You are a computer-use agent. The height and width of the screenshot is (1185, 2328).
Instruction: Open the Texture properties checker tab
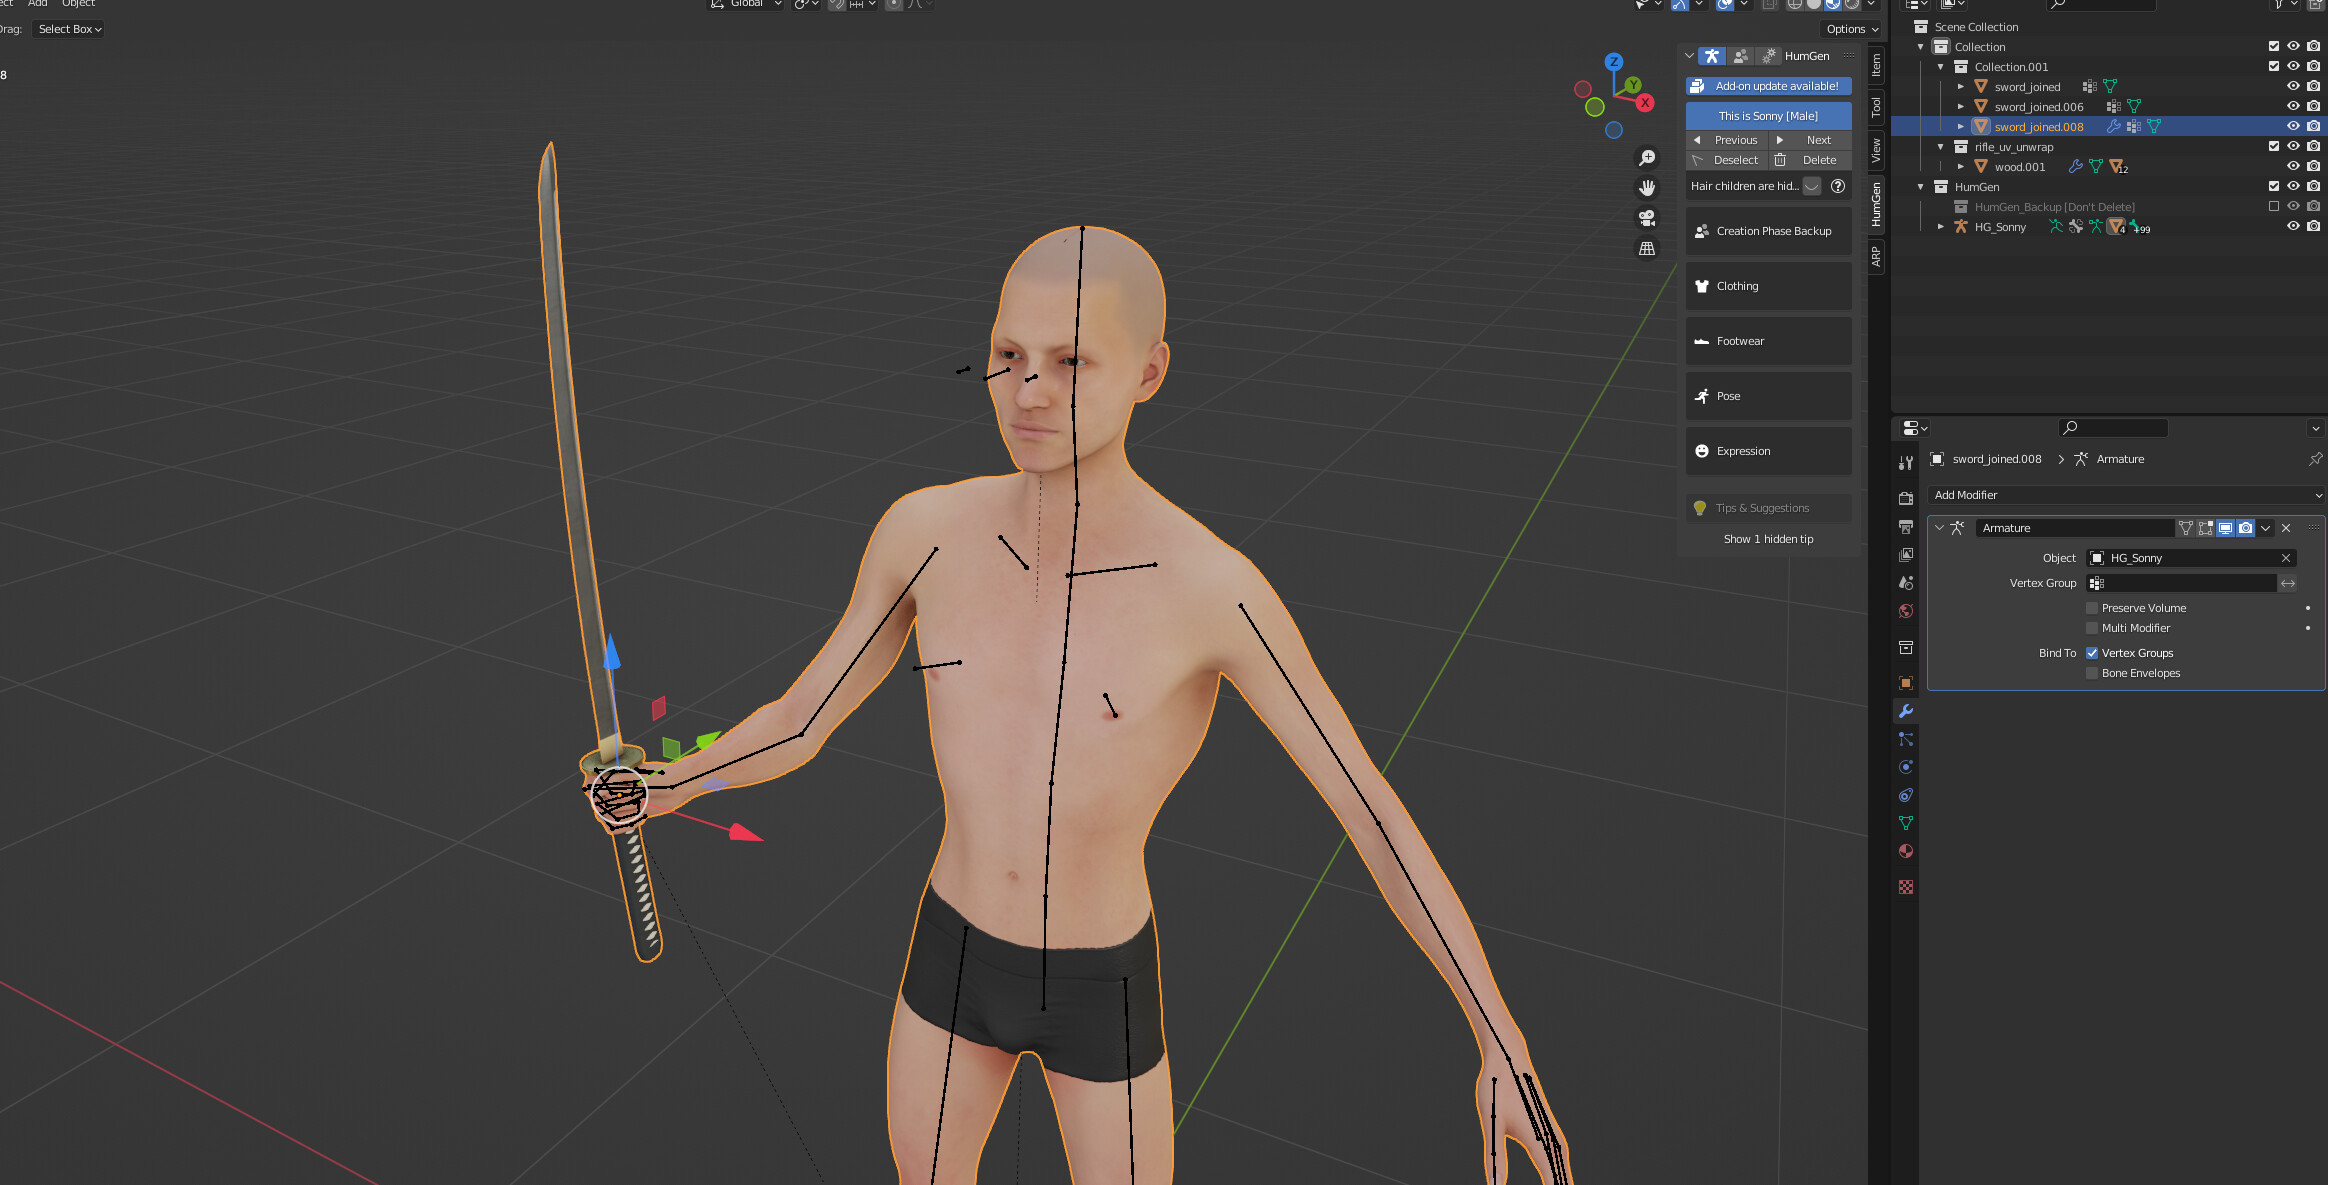(x=1906, y=887)
